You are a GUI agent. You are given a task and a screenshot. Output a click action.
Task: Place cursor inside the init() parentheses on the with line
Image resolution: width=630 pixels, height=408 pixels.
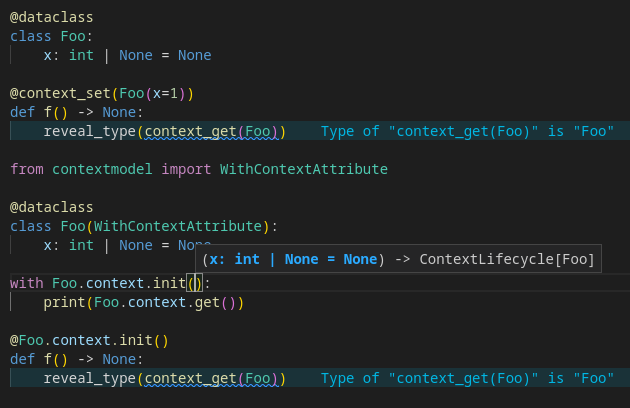pyautogui.click(x=196, y=283)
